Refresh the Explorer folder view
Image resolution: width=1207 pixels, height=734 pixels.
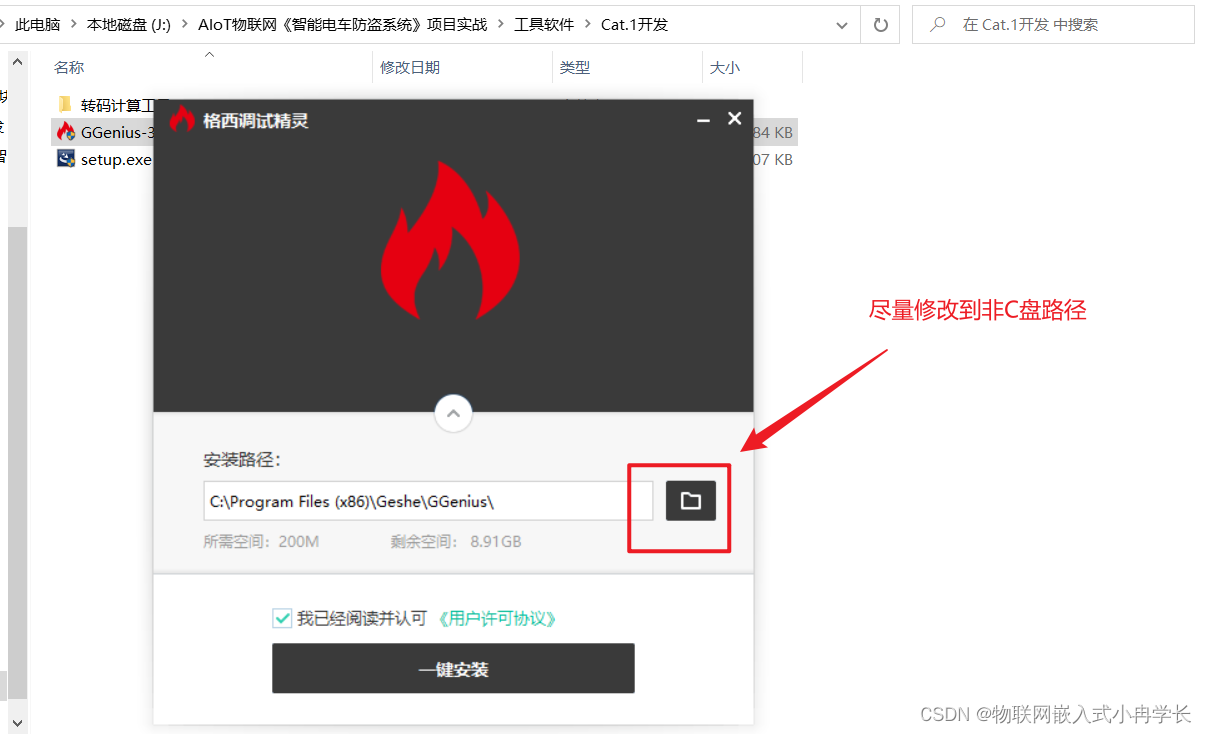(x=880, y=24)
